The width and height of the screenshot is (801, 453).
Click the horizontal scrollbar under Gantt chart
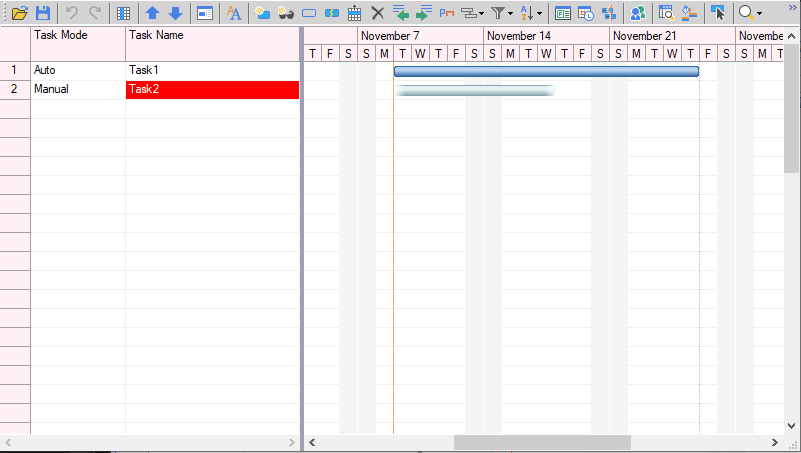coord(542,442)
